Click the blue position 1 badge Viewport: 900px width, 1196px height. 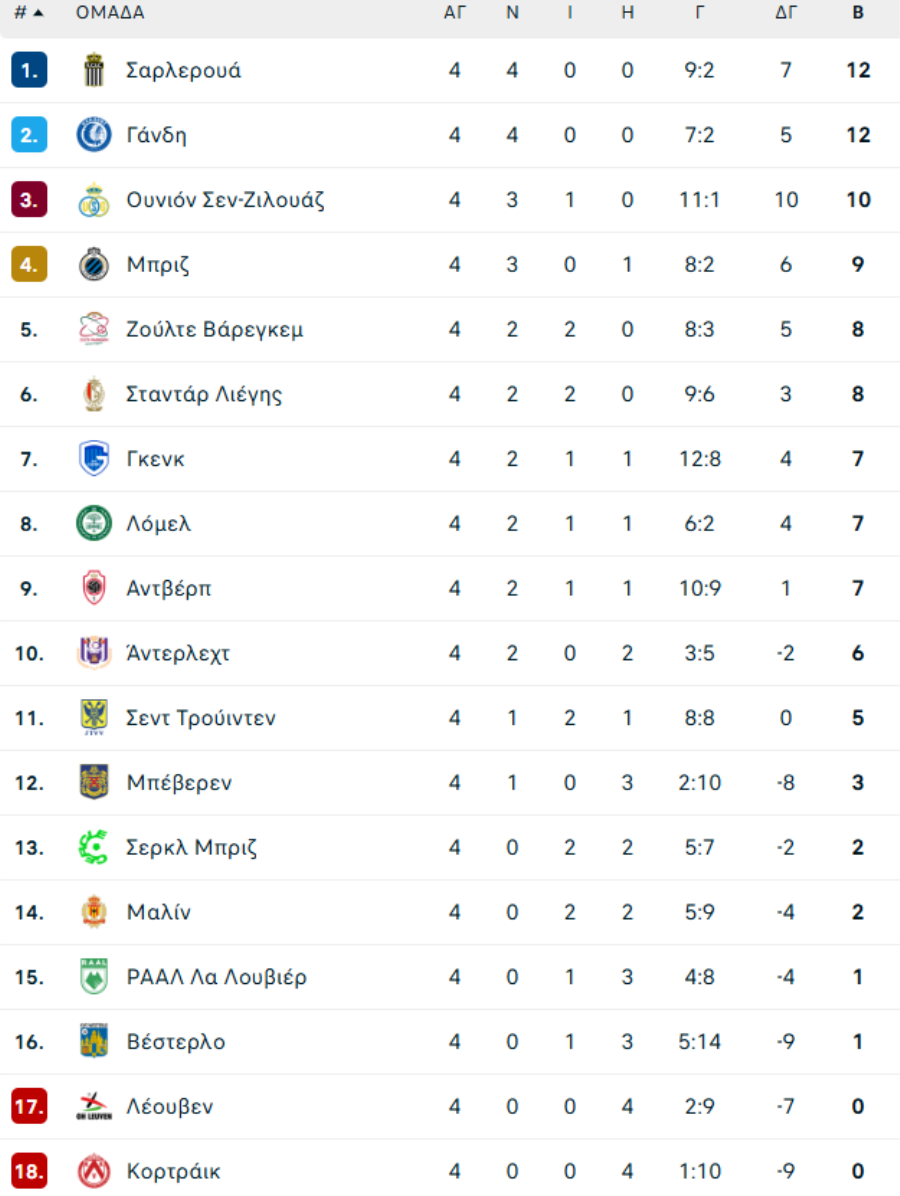click(29, 70)
